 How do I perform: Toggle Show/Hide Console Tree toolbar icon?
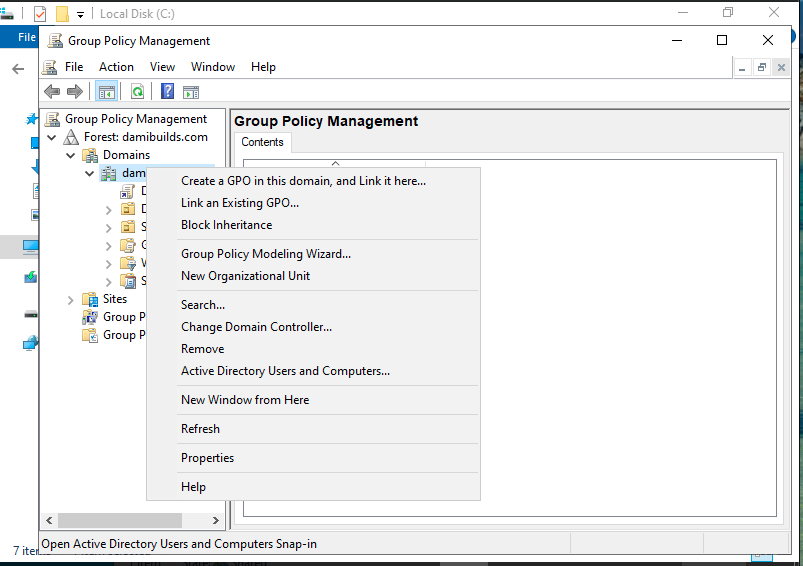[x=107, y=92]
